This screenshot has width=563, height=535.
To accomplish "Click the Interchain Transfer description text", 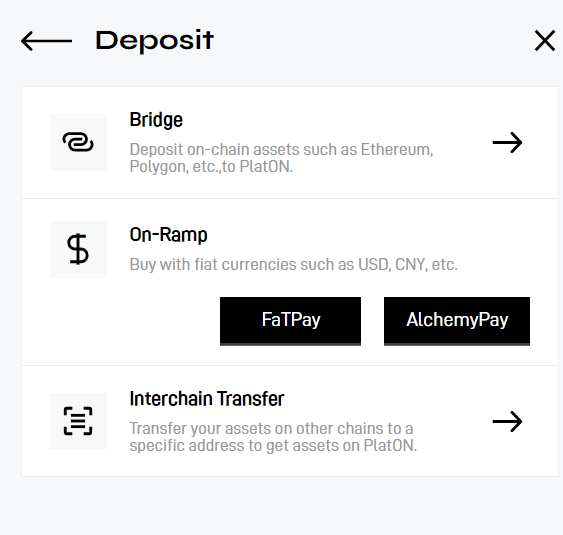I will 273,437.
